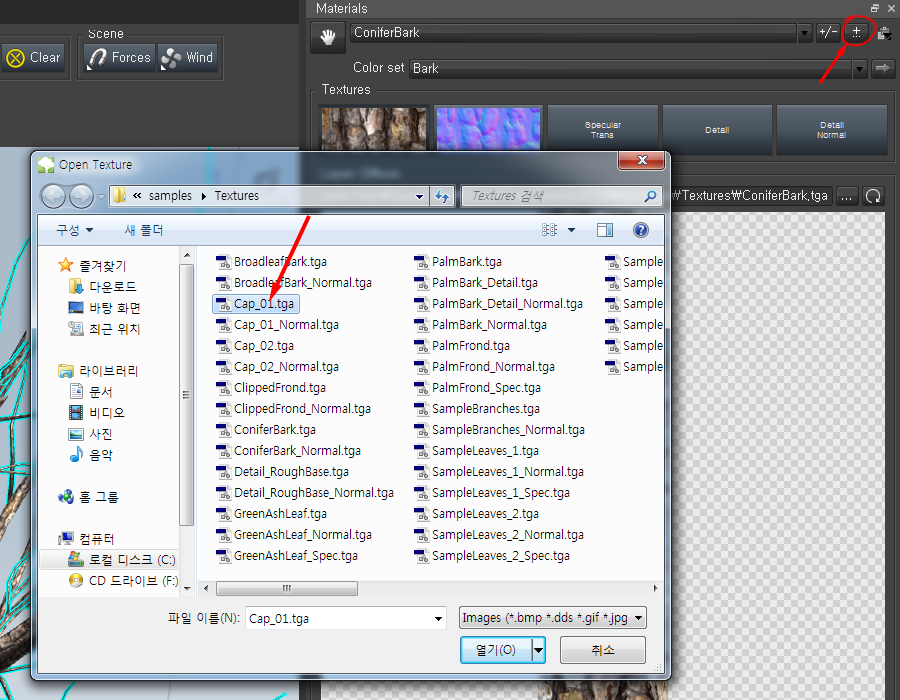This screenshot has height=700, width=900.
Task: Expand the address bar path dropdown
Action: pyautogui.click(x=420, y=196)
